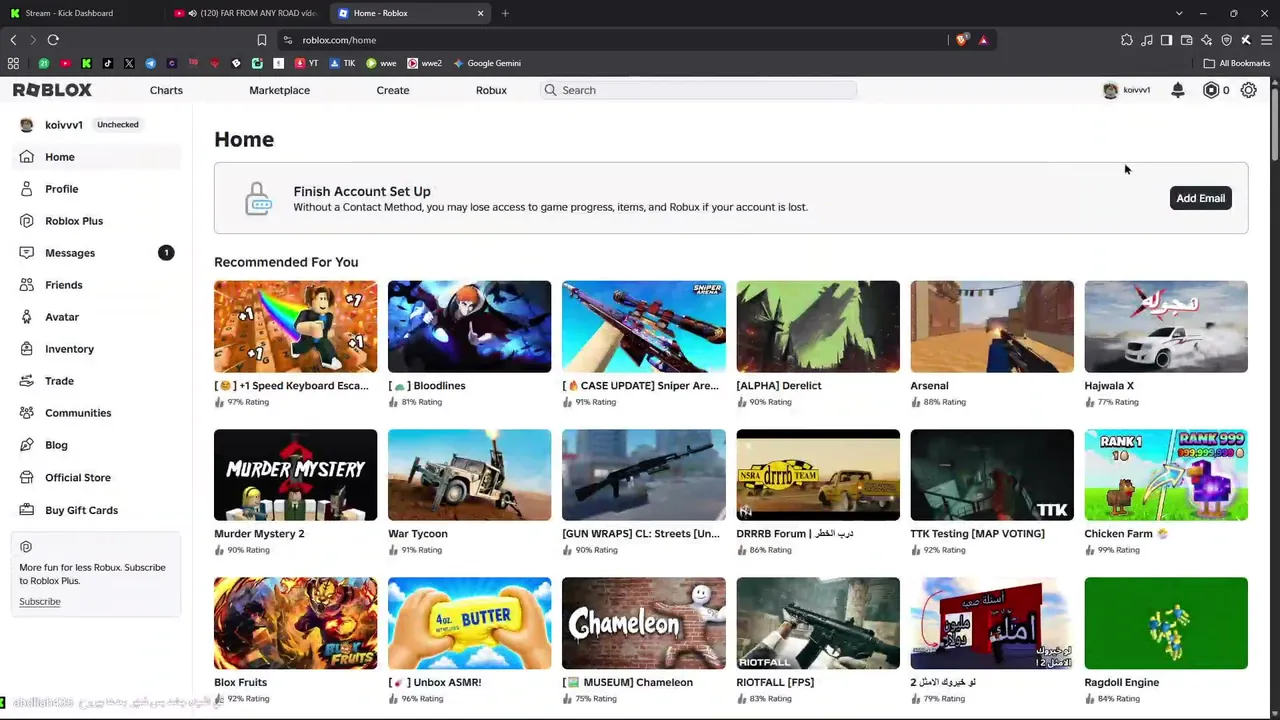Screen dimensions: 1280x720
Task: Go back to the previous page
Action: pos(13,40)
